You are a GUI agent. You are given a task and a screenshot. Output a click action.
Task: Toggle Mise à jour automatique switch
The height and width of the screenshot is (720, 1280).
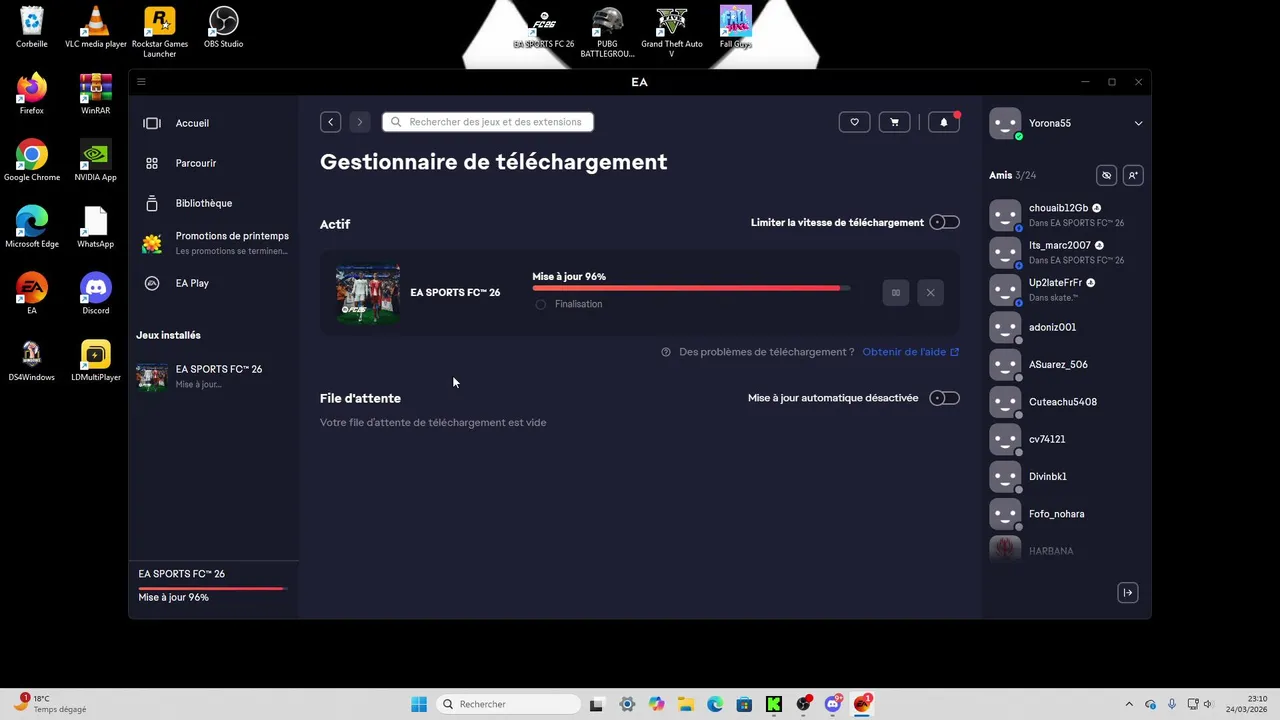pyautogui.click(x=944, y=398)
